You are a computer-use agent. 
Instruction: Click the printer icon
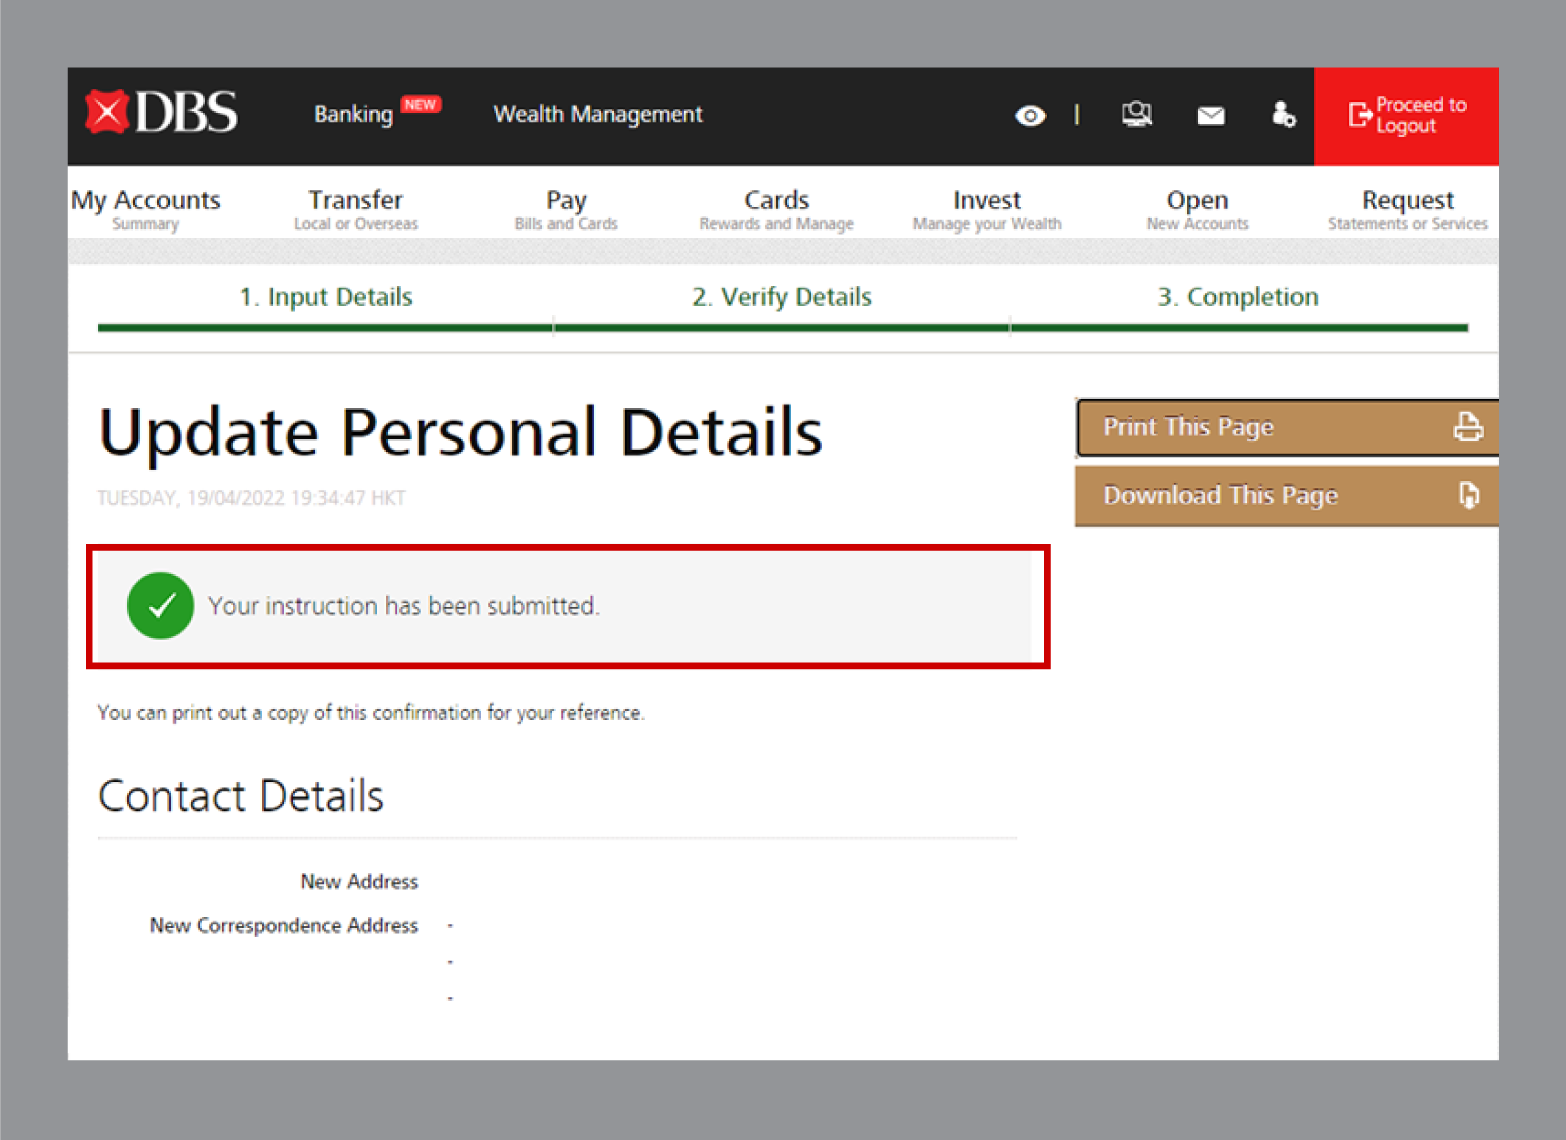point(1467,427)
